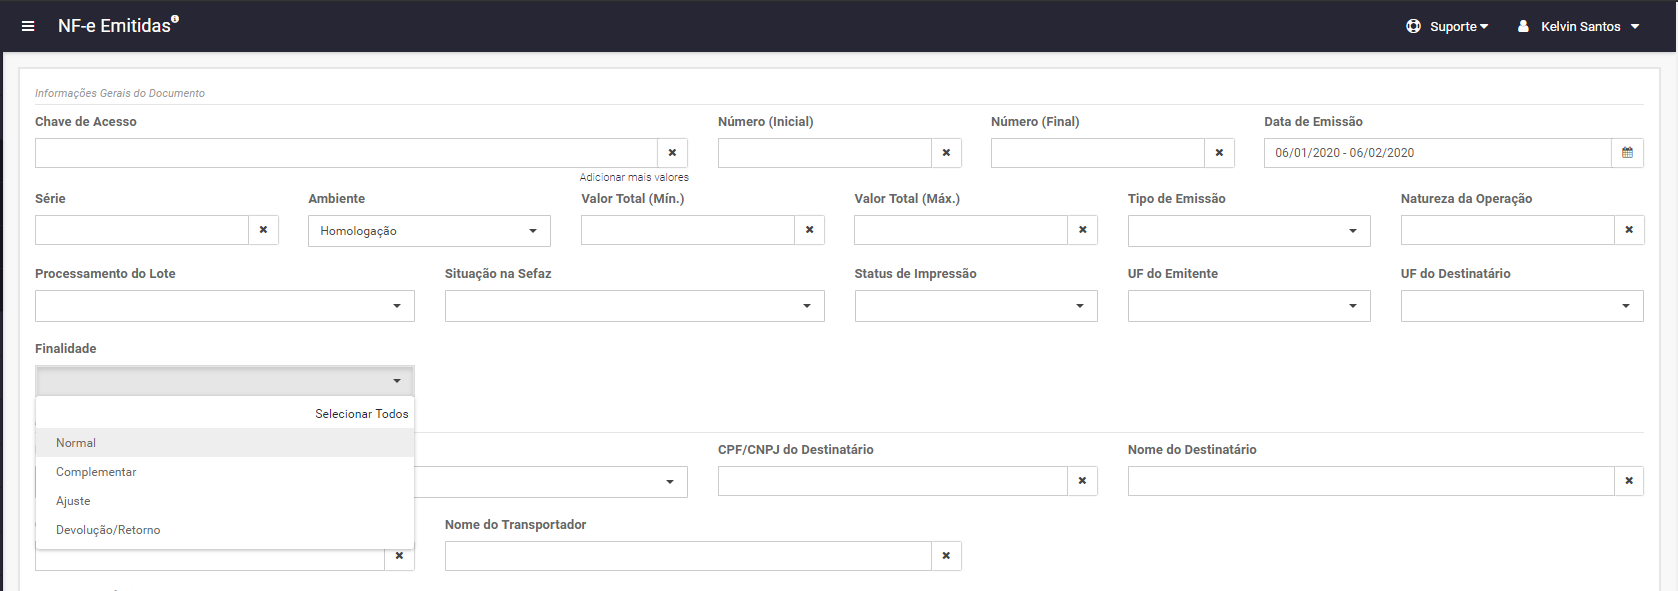1678x591 pixels.
Task: Clear the Chave de Acesso field
Action: click(672, 153)
